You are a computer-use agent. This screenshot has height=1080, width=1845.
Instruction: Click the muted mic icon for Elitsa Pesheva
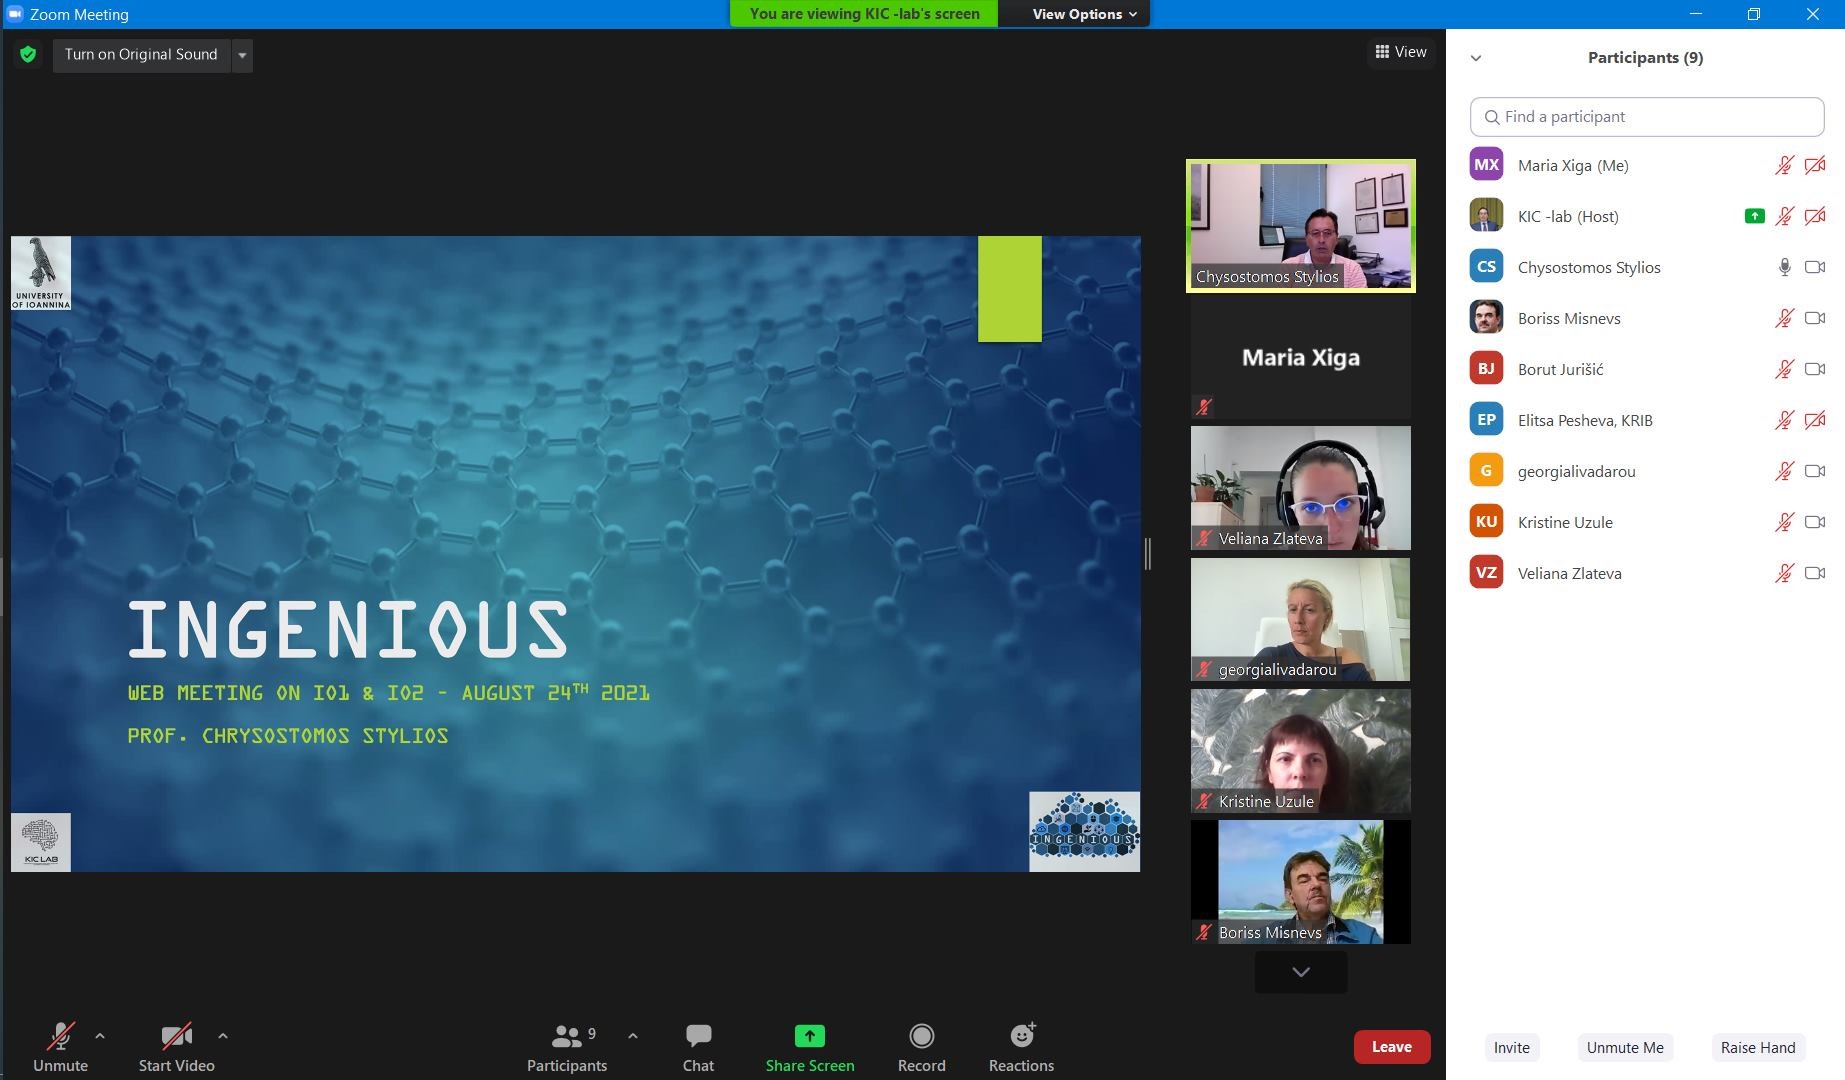(1784, 420)
